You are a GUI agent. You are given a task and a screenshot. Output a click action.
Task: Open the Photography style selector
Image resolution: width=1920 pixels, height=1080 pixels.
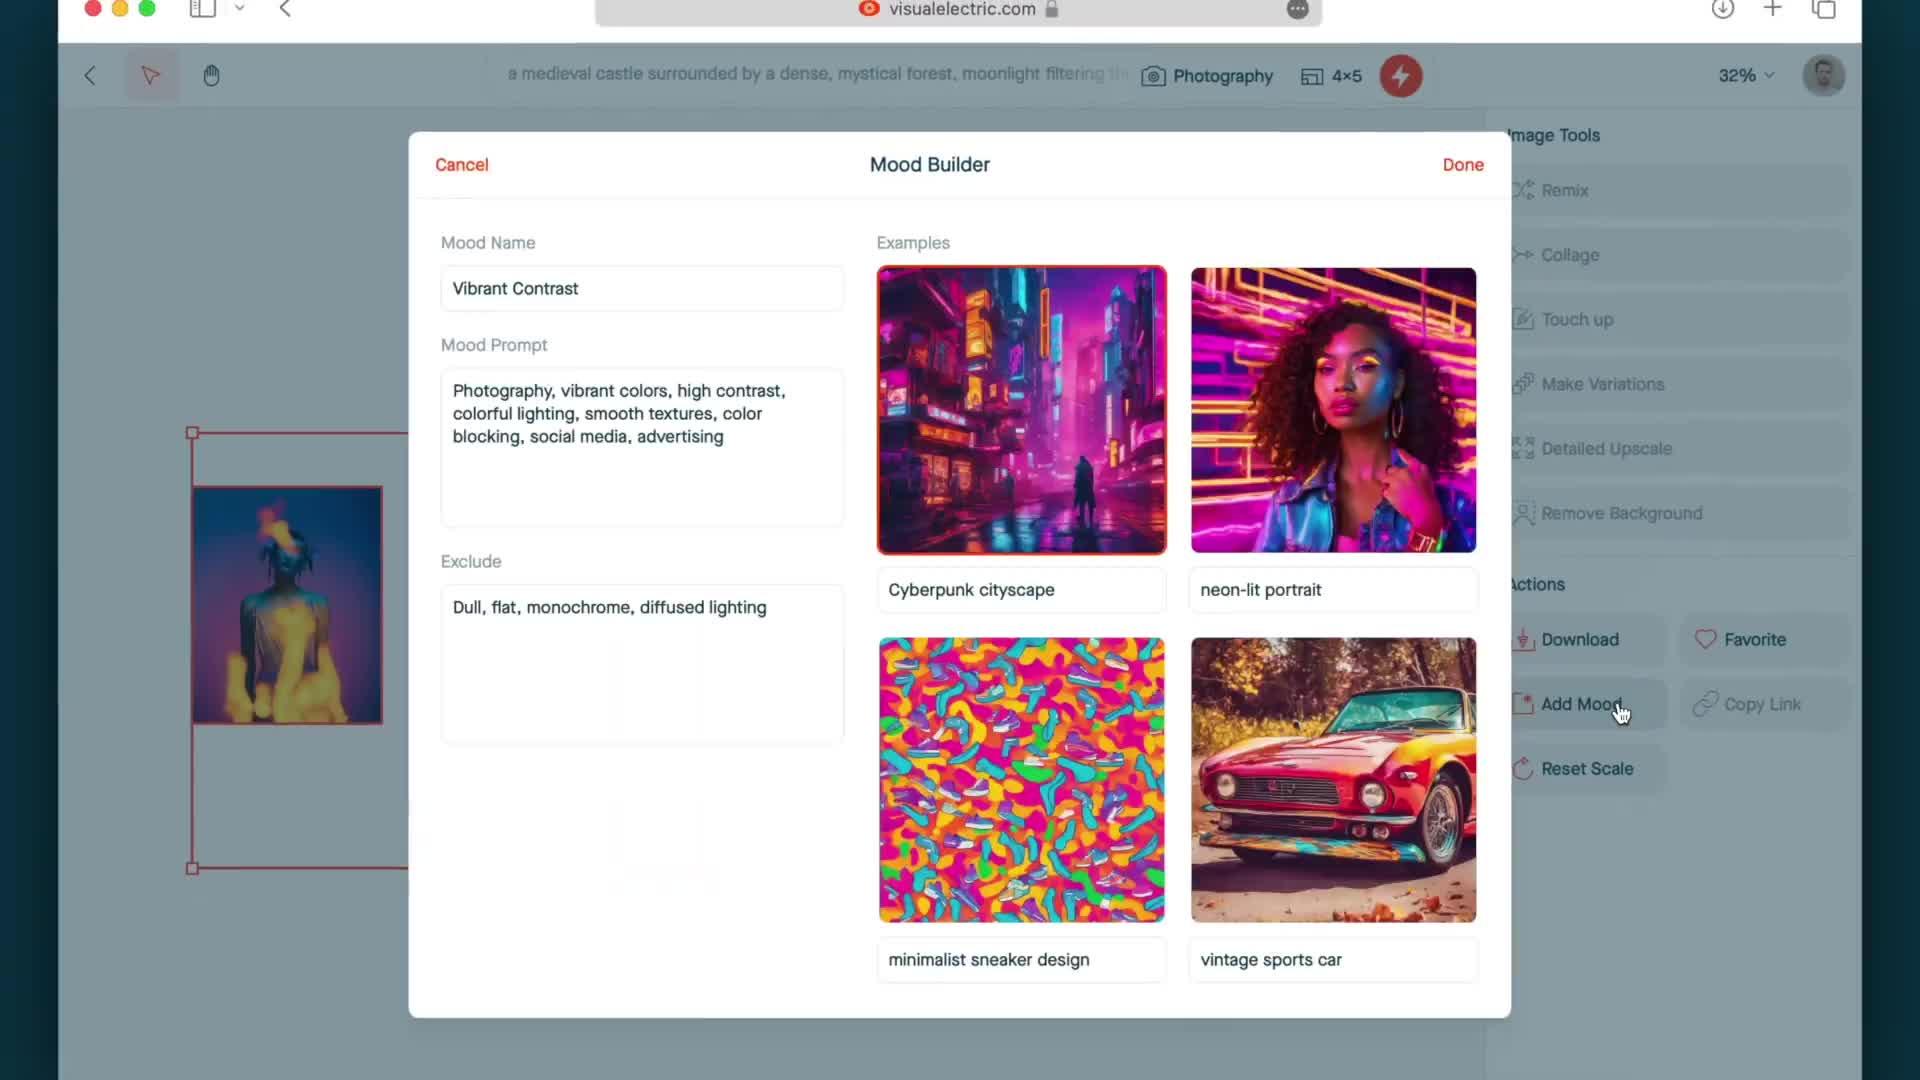(1207, 76)
